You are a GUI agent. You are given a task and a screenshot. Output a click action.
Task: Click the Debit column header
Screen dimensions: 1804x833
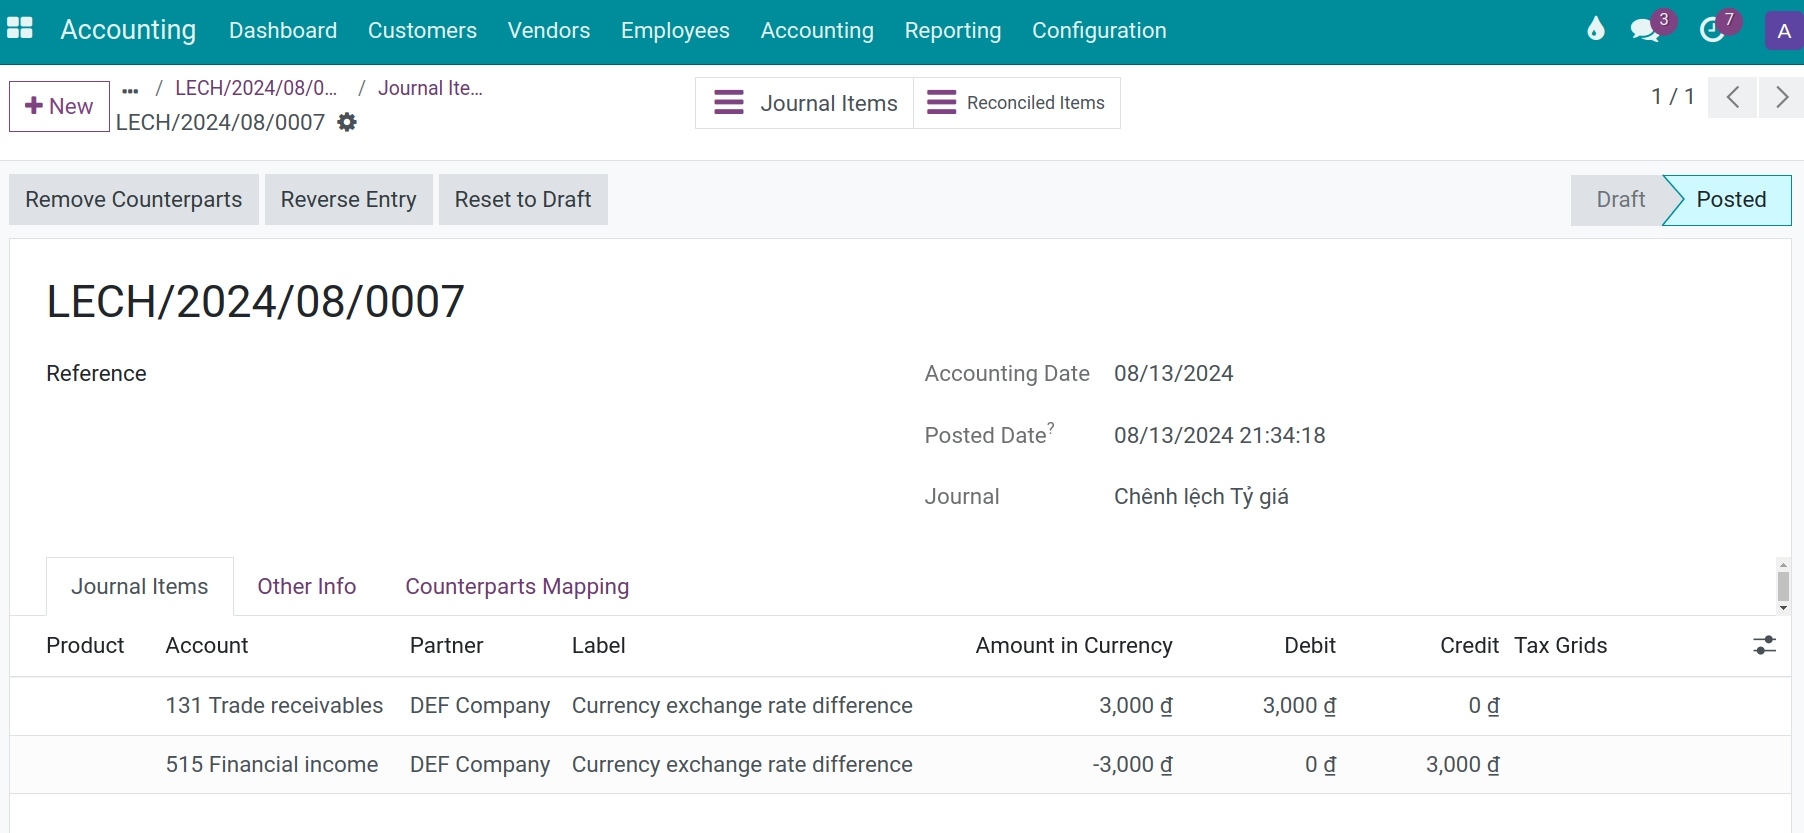coord(1310,646)
